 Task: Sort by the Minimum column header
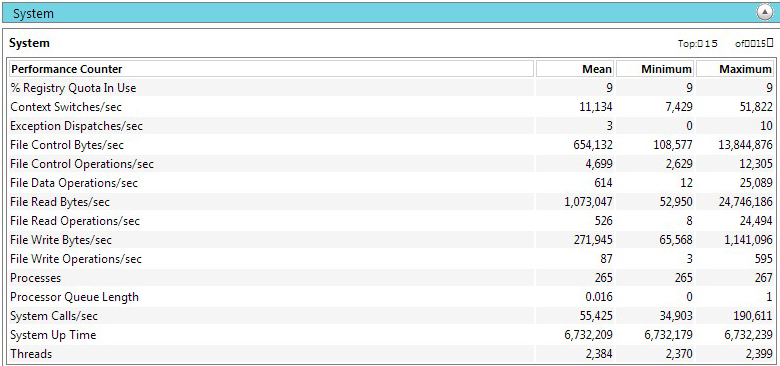coord(655,69)
